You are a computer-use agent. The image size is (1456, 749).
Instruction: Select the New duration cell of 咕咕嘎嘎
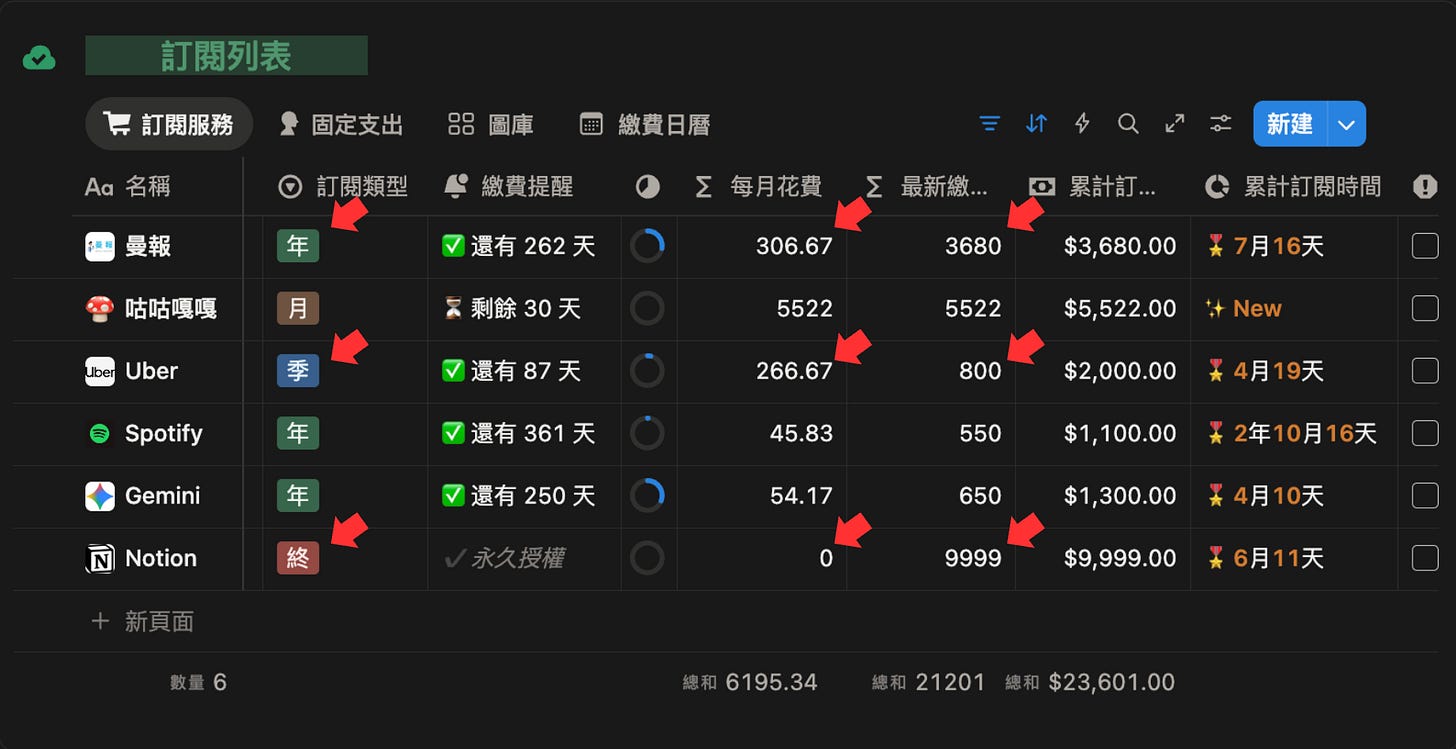pos(1294,308)
